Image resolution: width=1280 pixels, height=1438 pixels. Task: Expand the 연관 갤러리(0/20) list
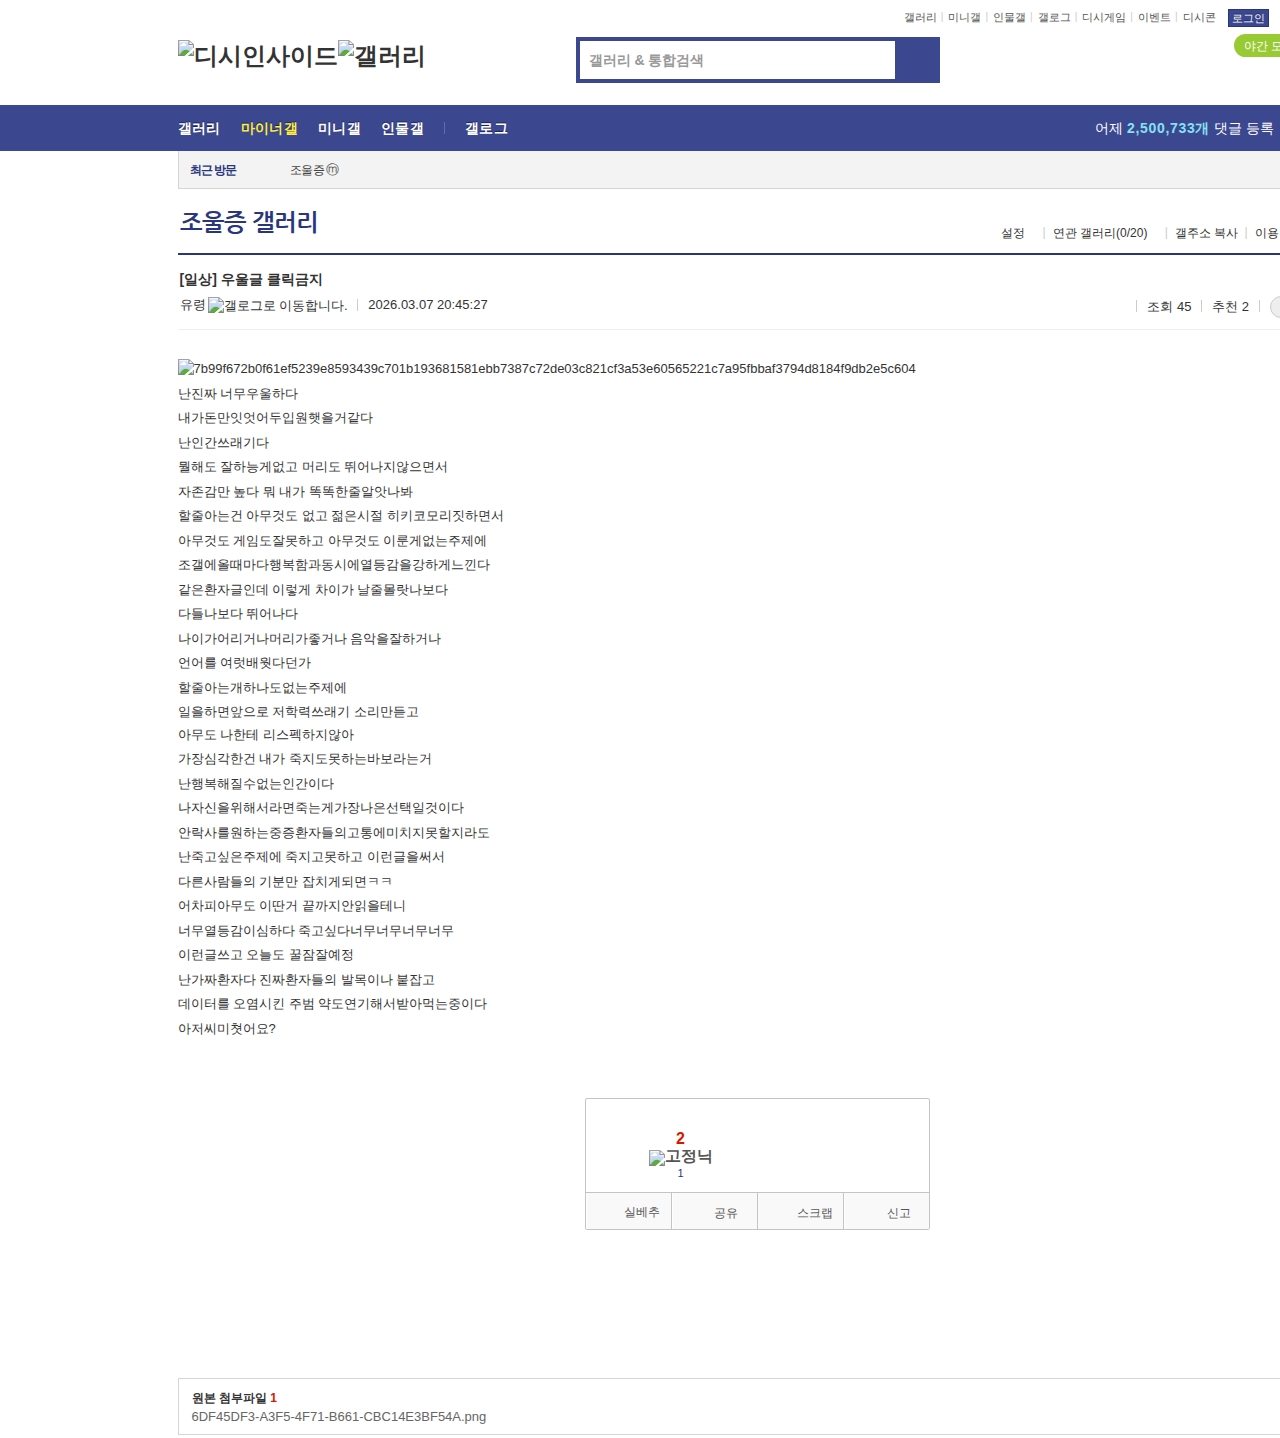1099,233
